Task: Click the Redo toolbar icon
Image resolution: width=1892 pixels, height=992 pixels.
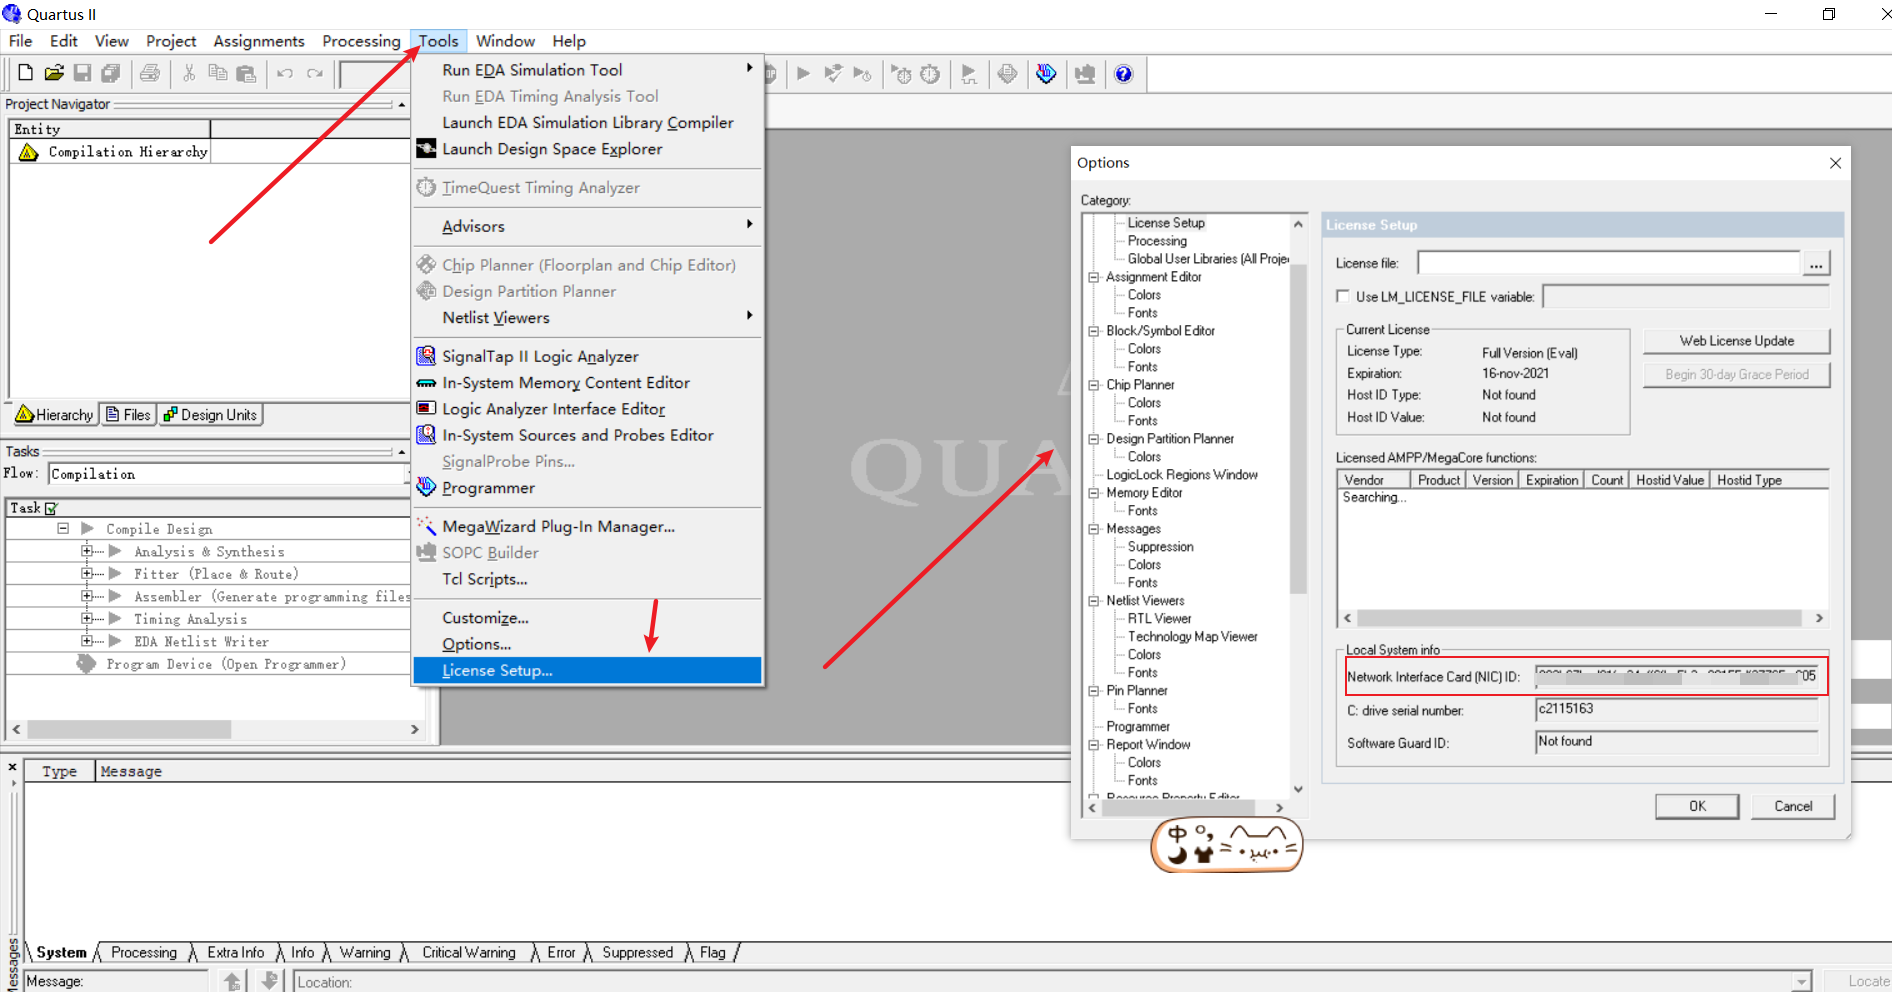Action: pos(315,73)
